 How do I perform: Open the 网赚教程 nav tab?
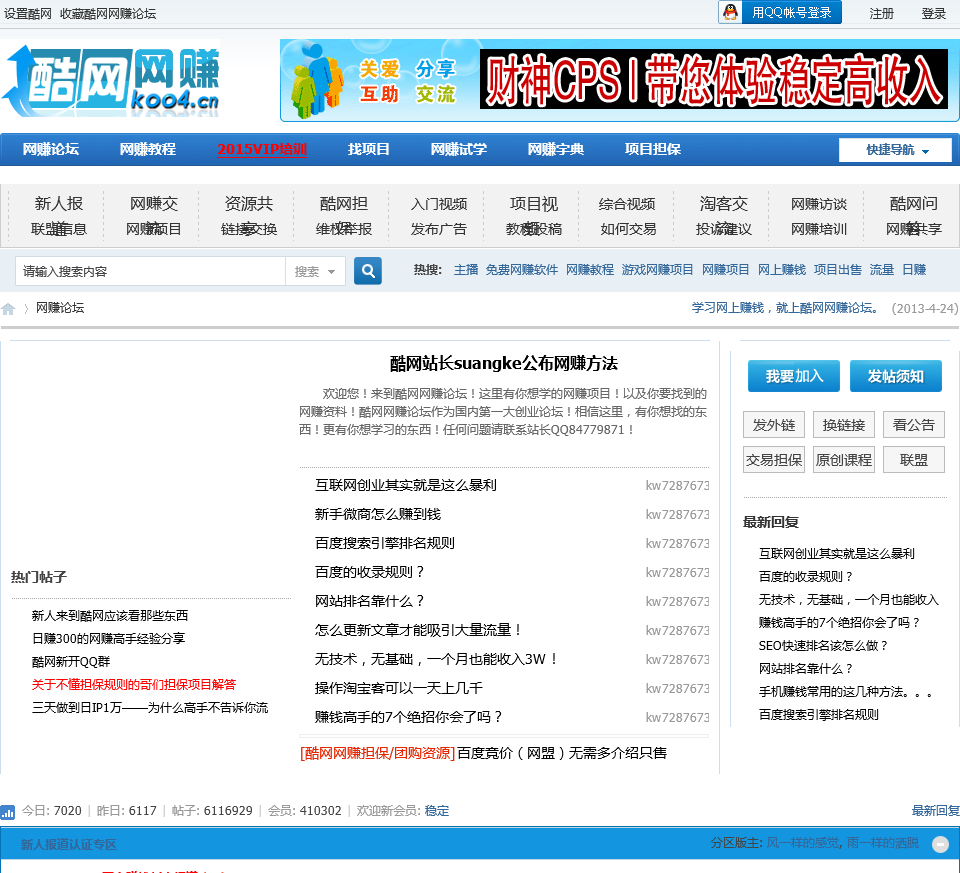[x=148, y=149]
